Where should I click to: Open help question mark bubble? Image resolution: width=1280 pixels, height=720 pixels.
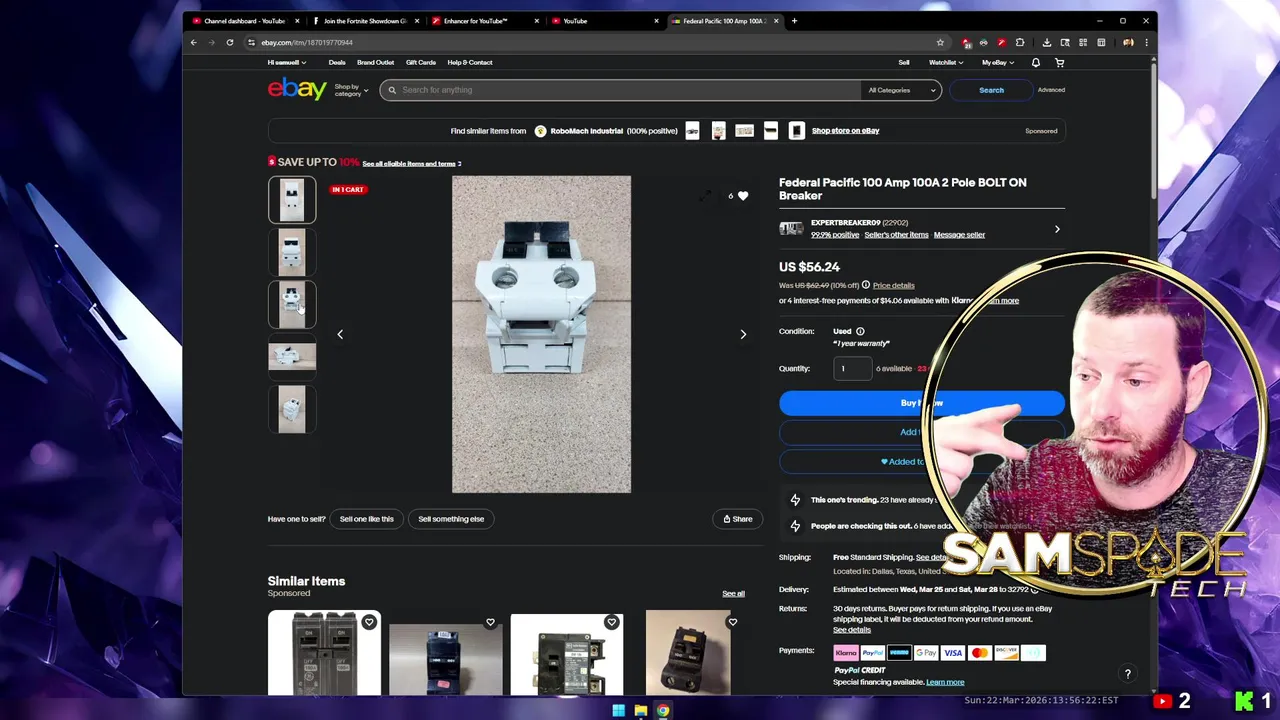(1127, 674)
